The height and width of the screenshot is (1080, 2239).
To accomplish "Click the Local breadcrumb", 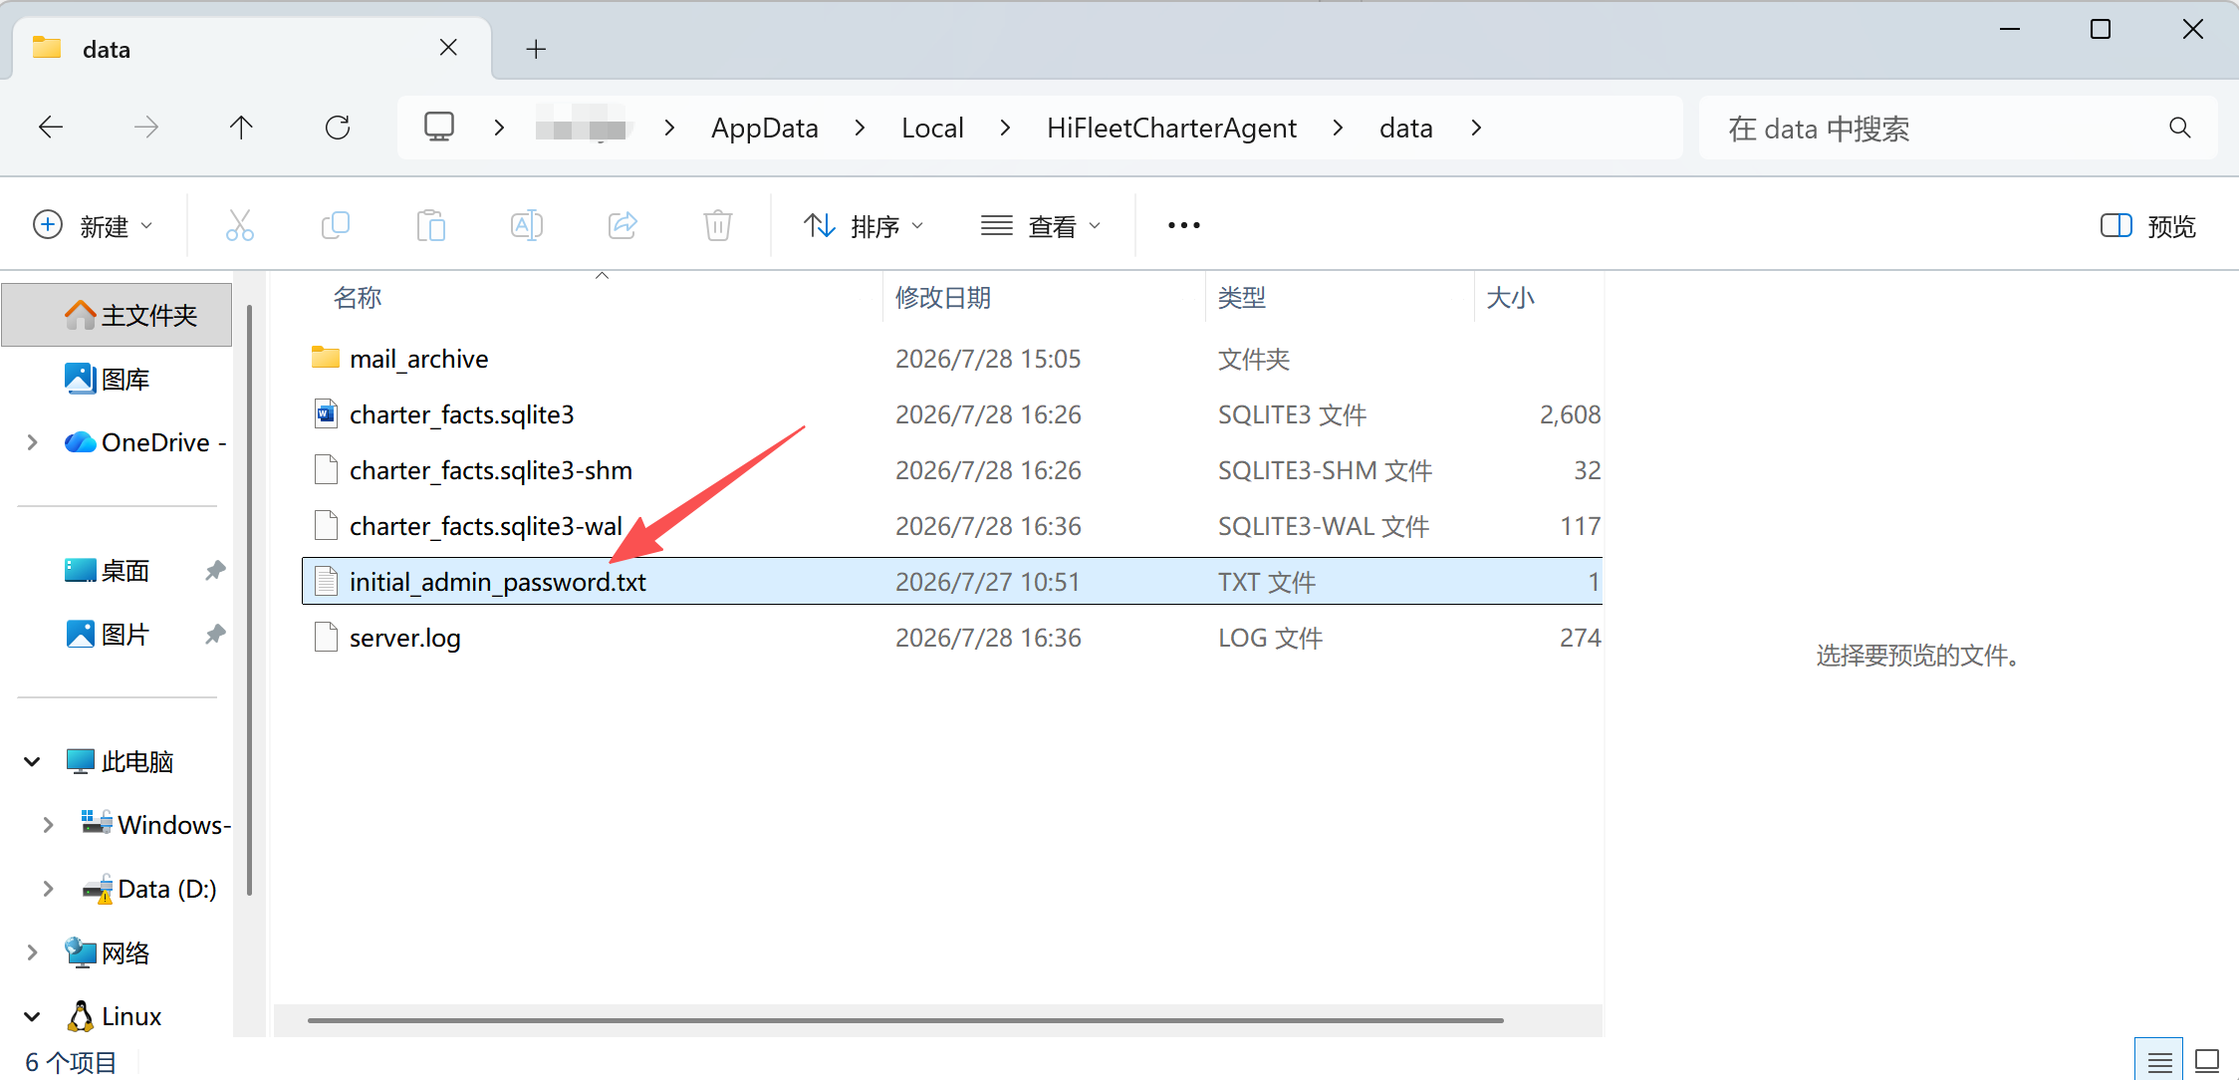I will click(932, 128).
